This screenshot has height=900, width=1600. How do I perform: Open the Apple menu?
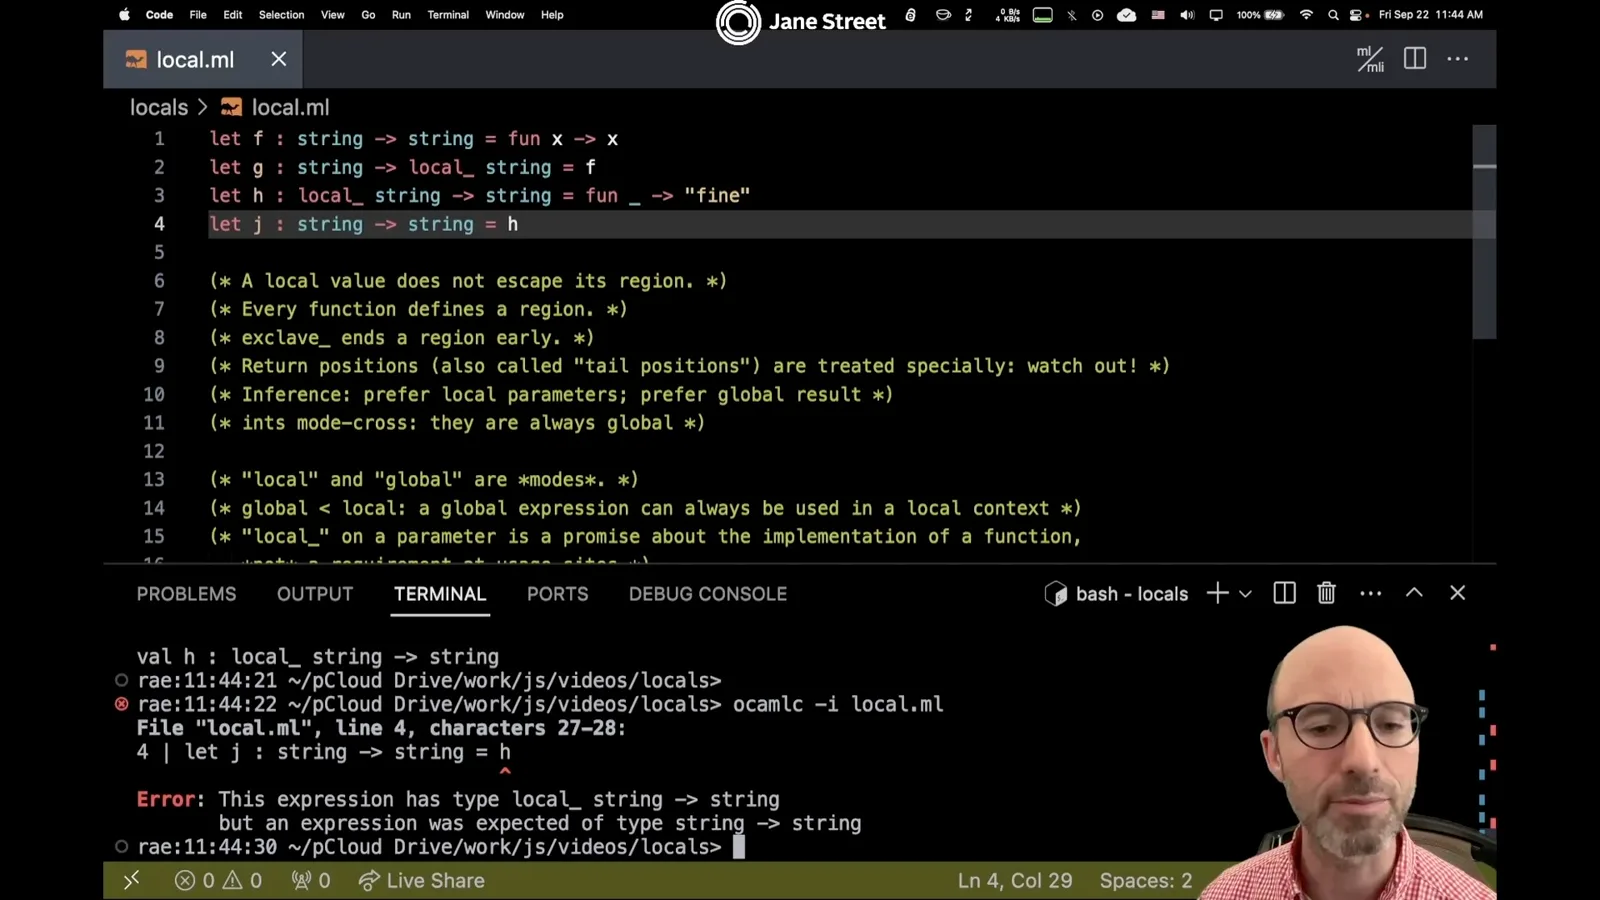click(125, 15)
